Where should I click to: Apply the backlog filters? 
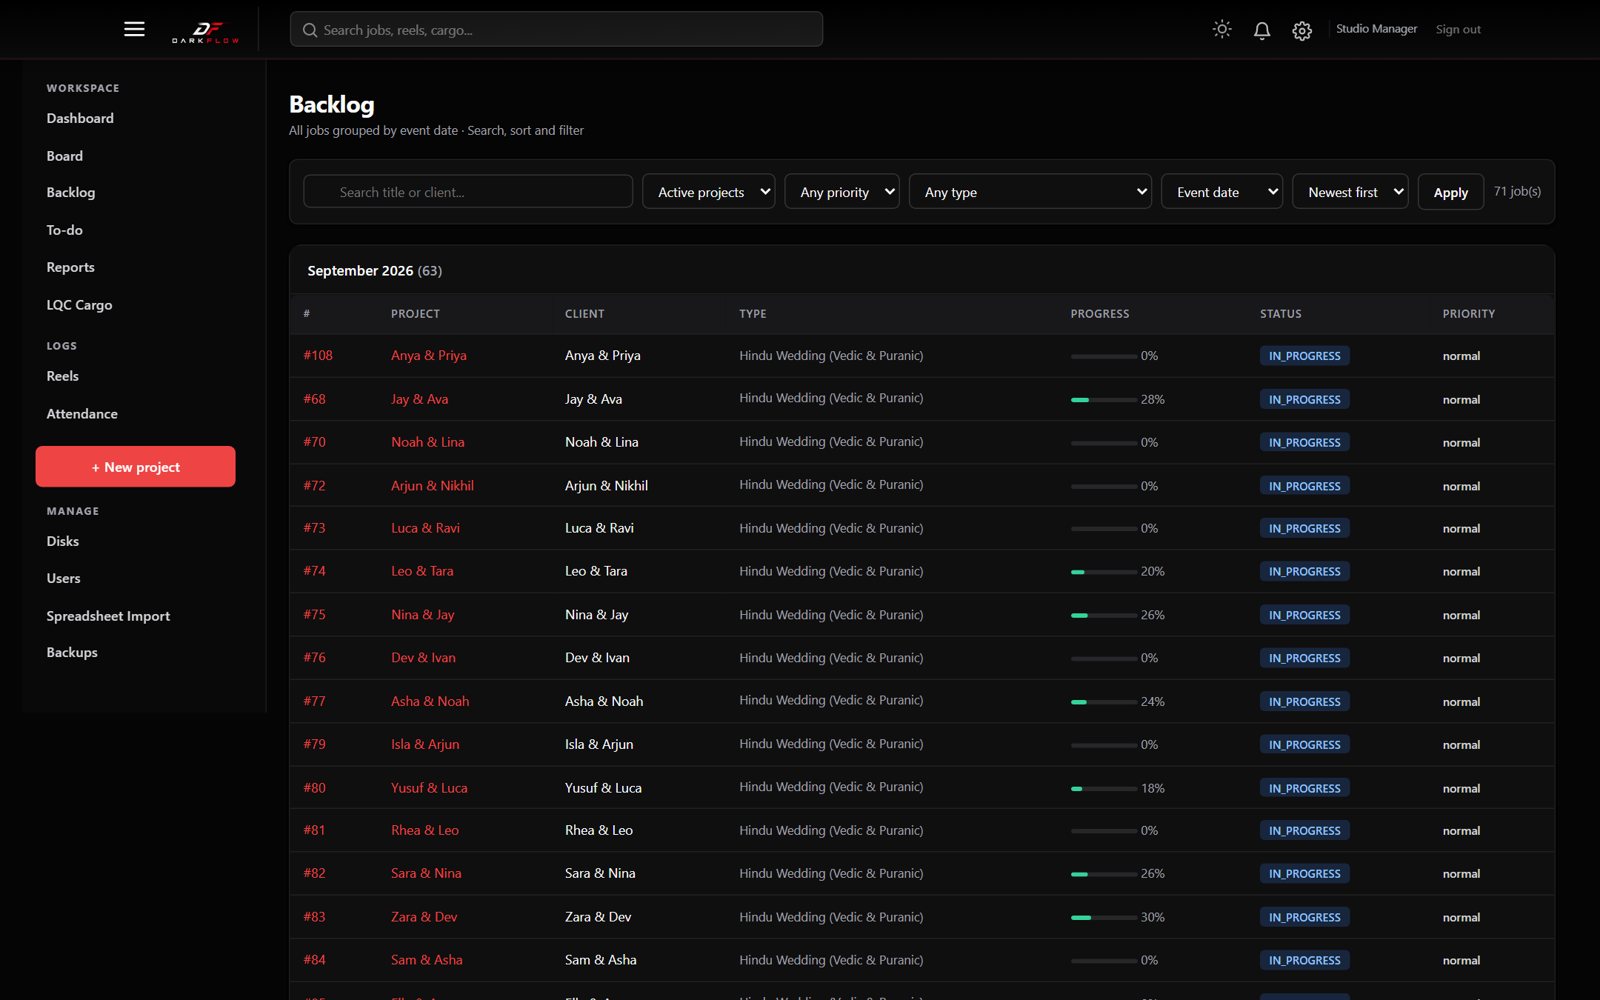point(1450,192)
